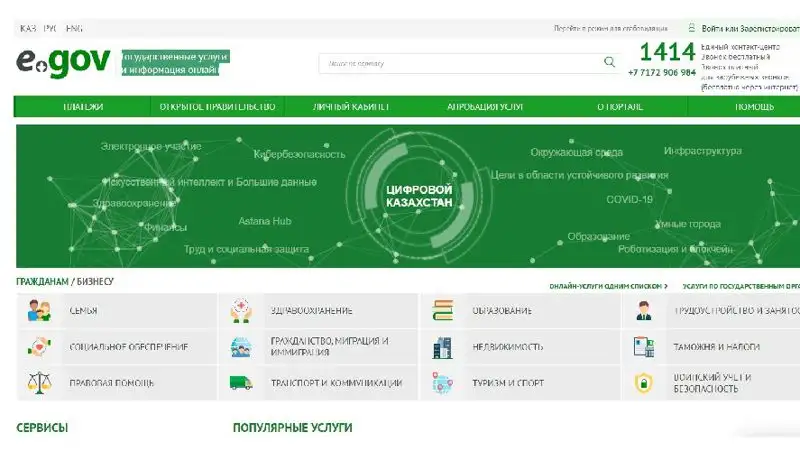The height and width of the screenshot is (451, 800).
Task: Open the visually impaired mode link
Action: click(611, 29)
